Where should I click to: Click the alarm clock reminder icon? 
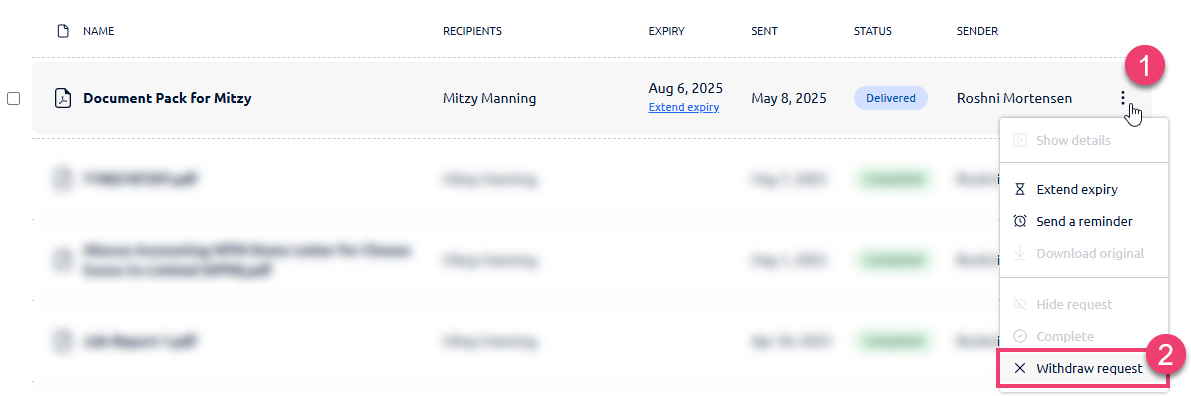click(1020, 221)
